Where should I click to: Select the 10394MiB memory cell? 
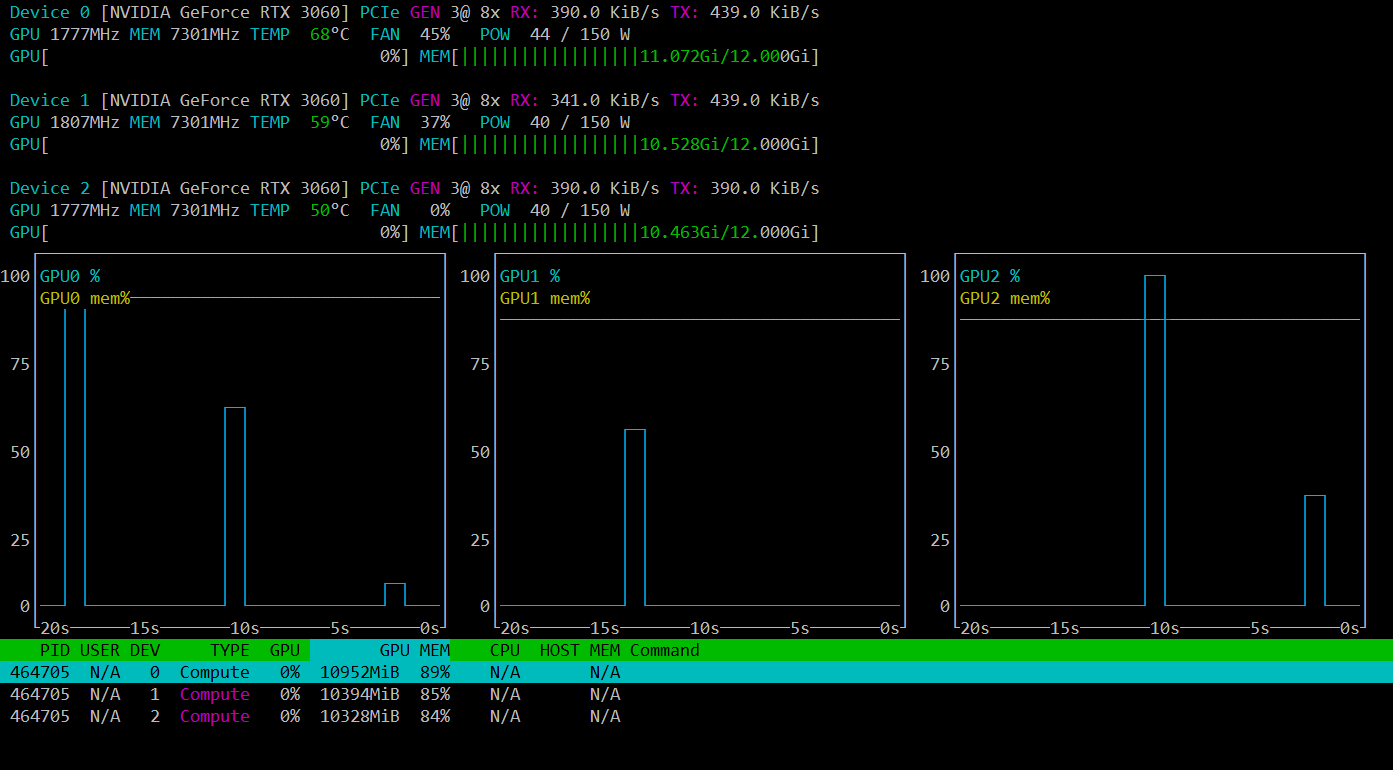click(x=360, y=694)
